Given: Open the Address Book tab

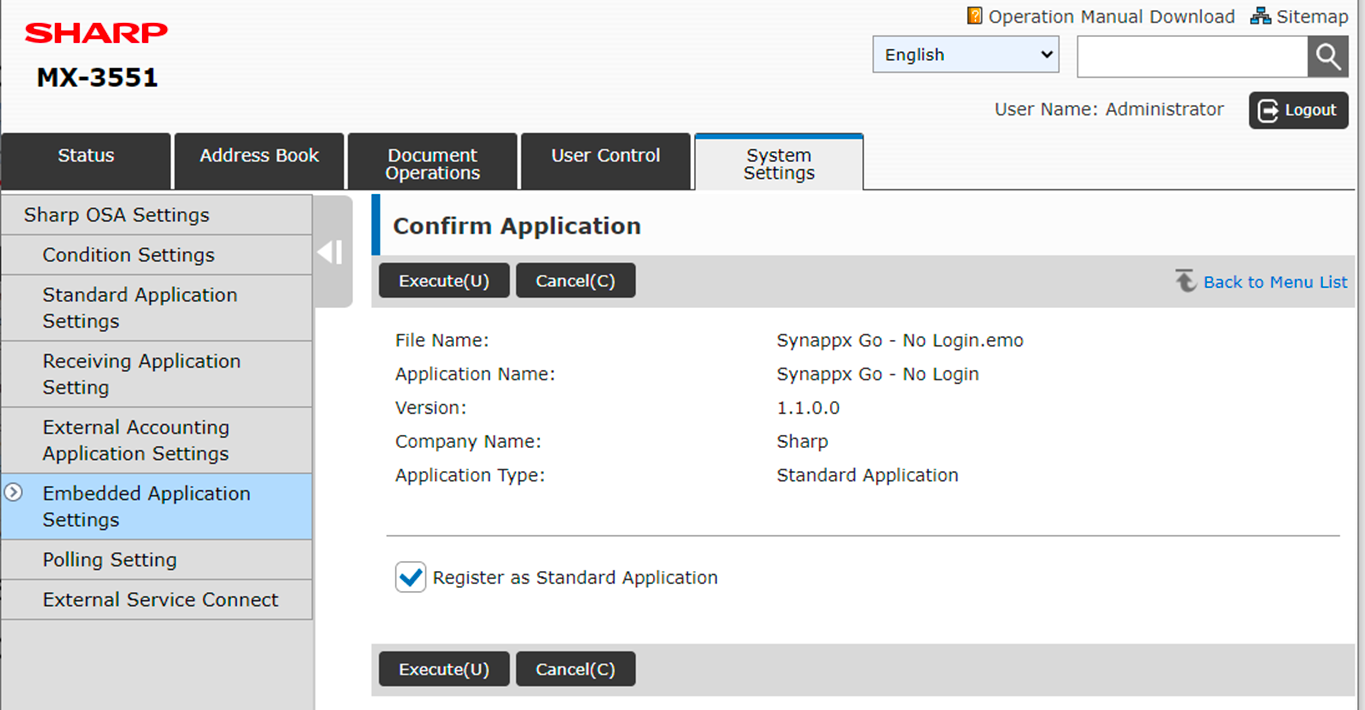Looking at the screenshot, I should (x=259, y=161).
